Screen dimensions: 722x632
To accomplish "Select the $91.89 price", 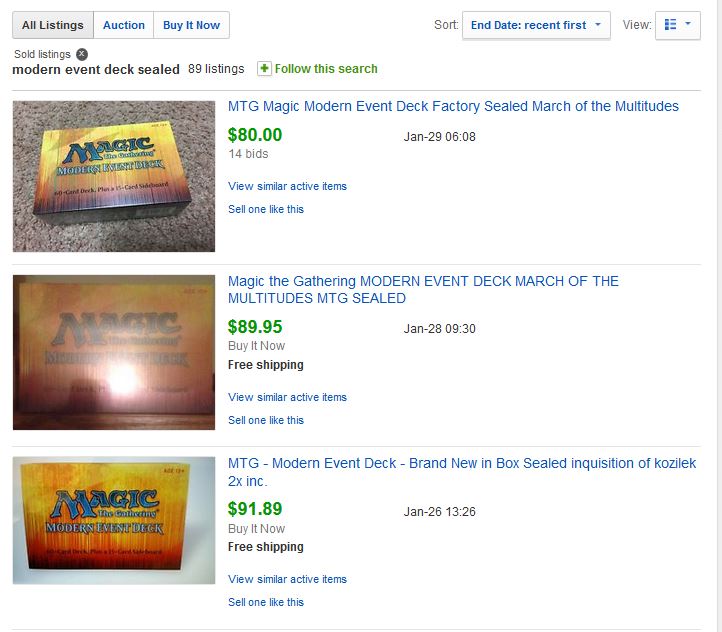I will click(255, 509).
